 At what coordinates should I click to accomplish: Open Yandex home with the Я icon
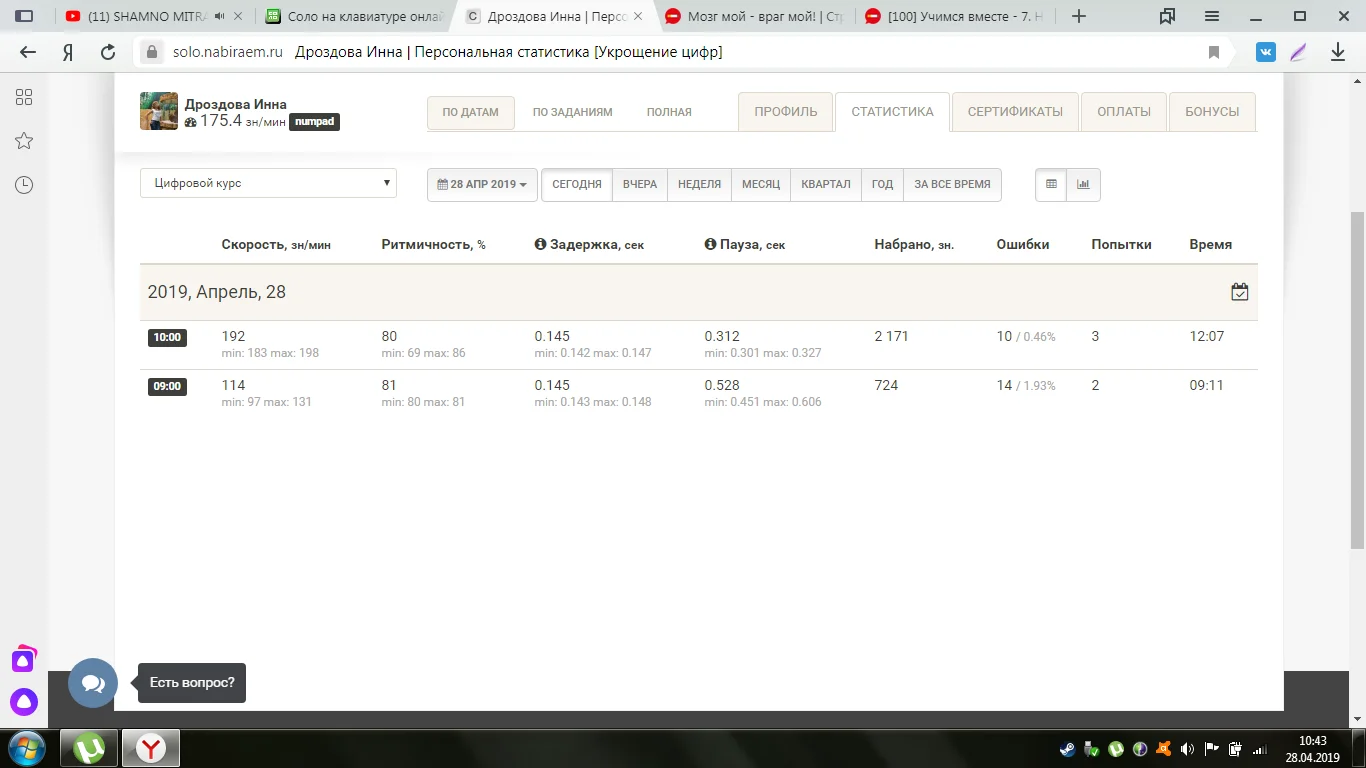click(x=68, y=53)
